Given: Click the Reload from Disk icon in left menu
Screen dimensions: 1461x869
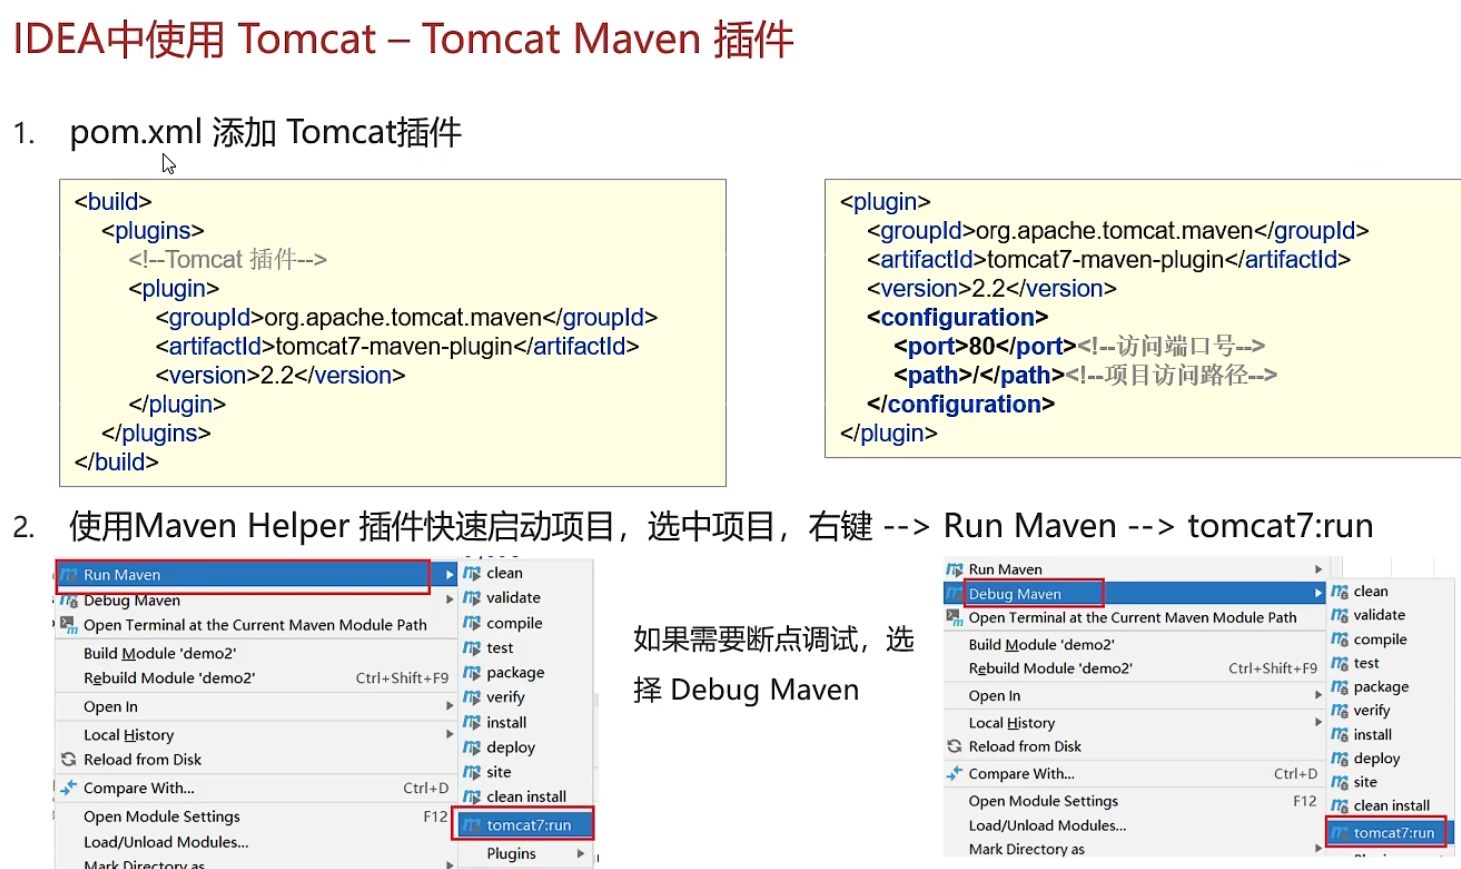Looking at the screenshot, I should click(x=68, y=759).
